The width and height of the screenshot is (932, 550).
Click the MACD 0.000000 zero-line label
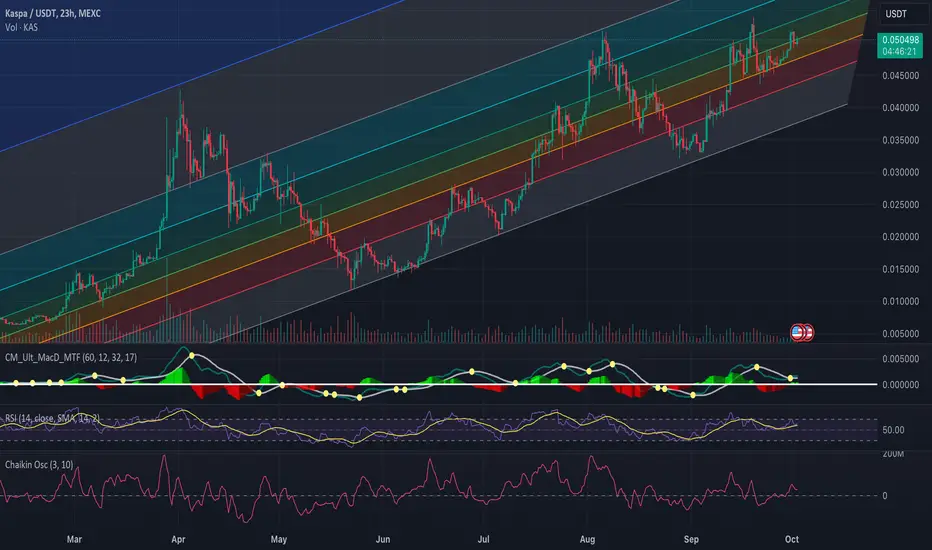click(900, 385)
